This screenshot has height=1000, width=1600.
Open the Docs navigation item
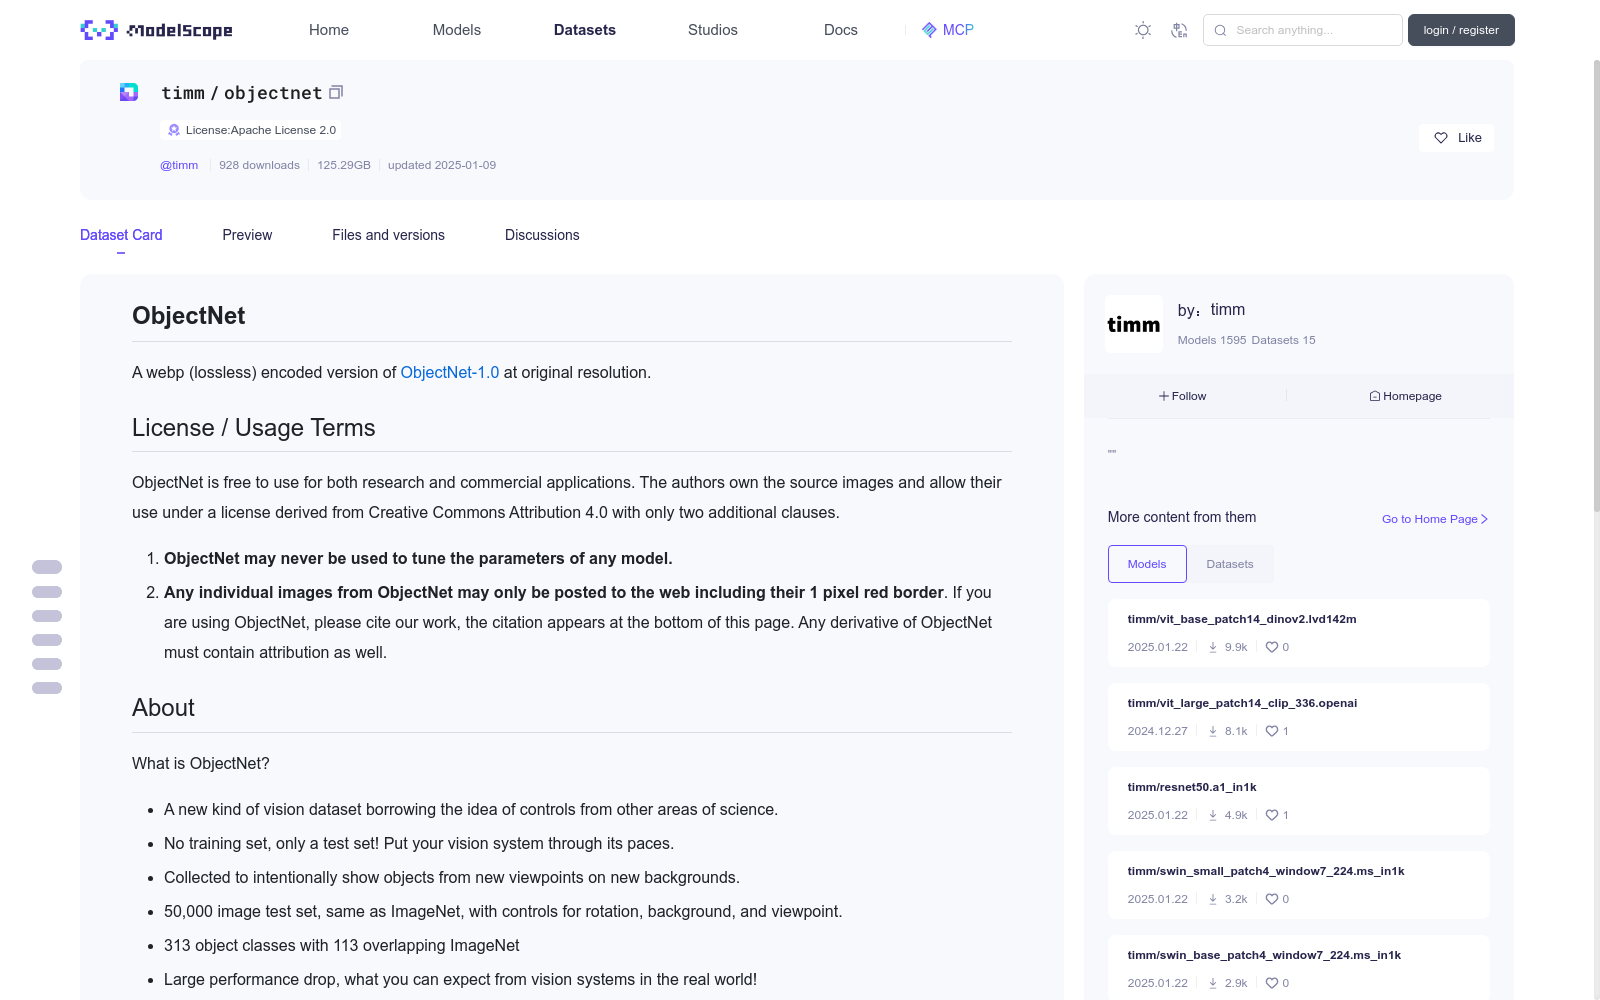(x=841, y=30)
